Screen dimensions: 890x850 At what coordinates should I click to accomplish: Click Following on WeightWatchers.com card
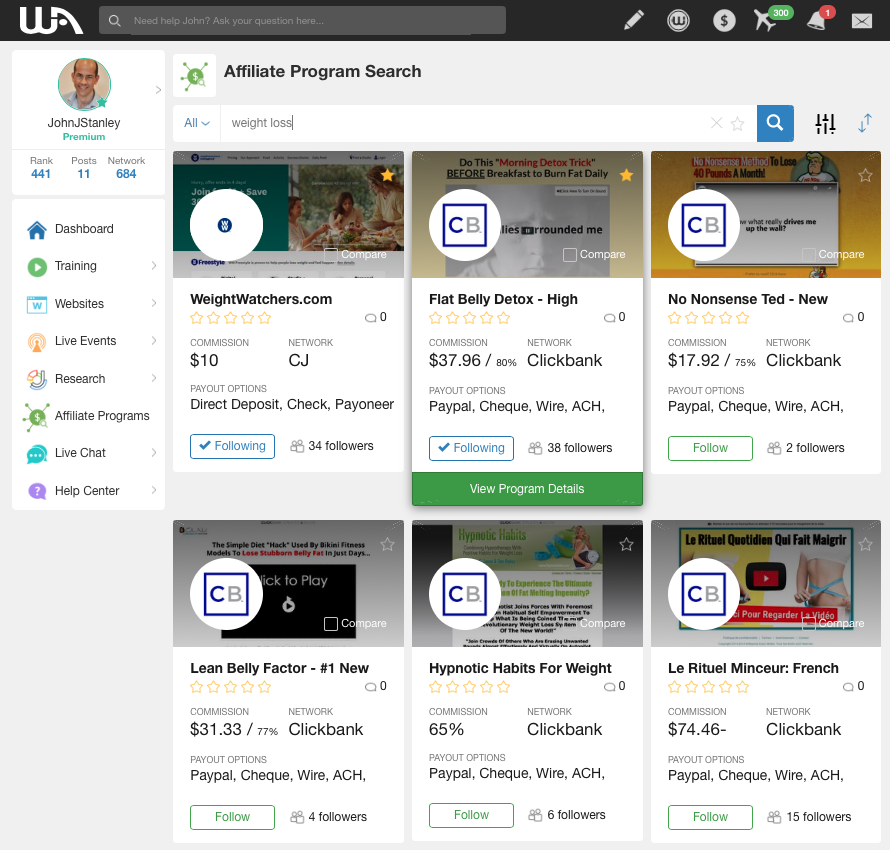tap(232, 446)
